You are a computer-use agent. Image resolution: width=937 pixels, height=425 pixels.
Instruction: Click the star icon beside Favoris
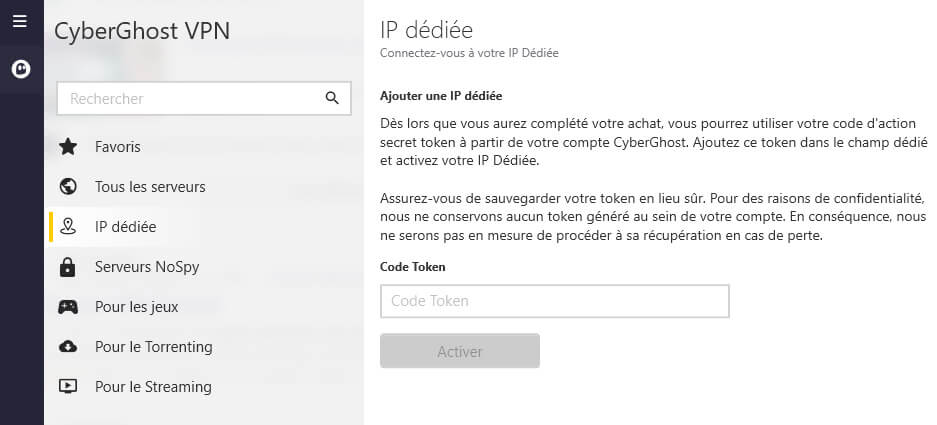(68, 146)
